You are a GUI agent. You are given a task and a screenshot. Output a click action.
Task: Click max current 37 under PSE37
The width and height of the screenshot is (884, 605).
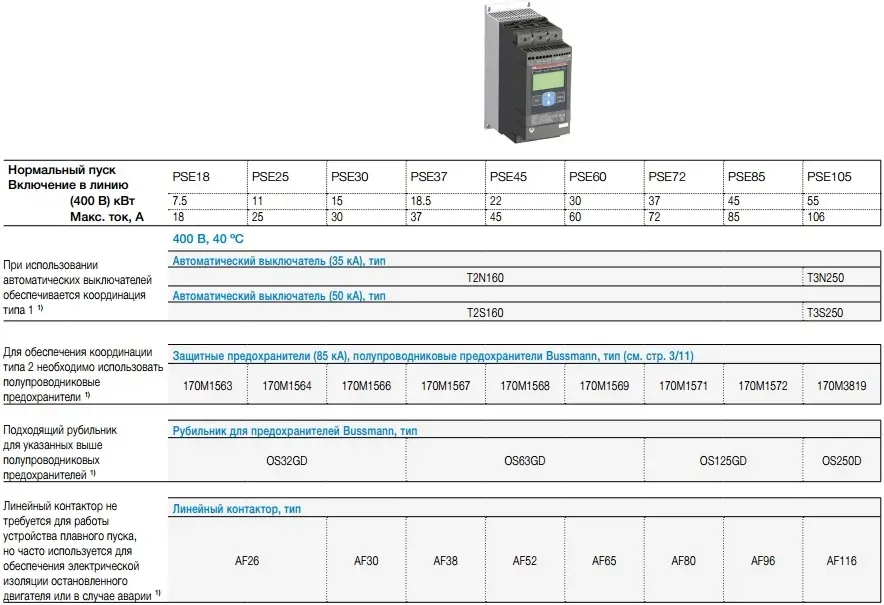tap(416, 217)
